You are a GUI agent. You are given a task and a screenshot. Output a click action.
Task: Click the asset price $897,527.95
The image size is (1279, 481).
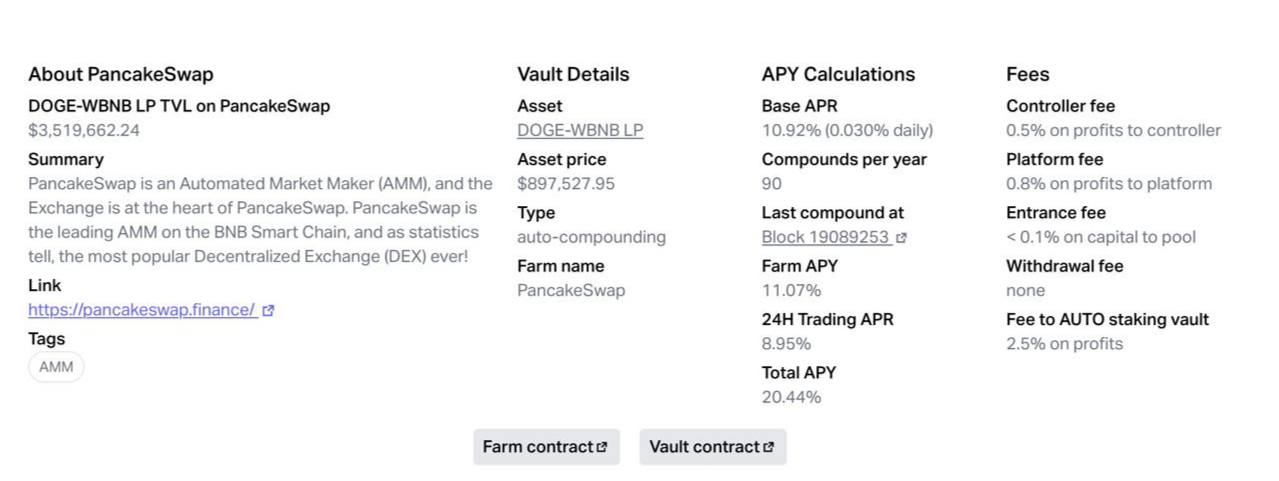pos(566,184)
